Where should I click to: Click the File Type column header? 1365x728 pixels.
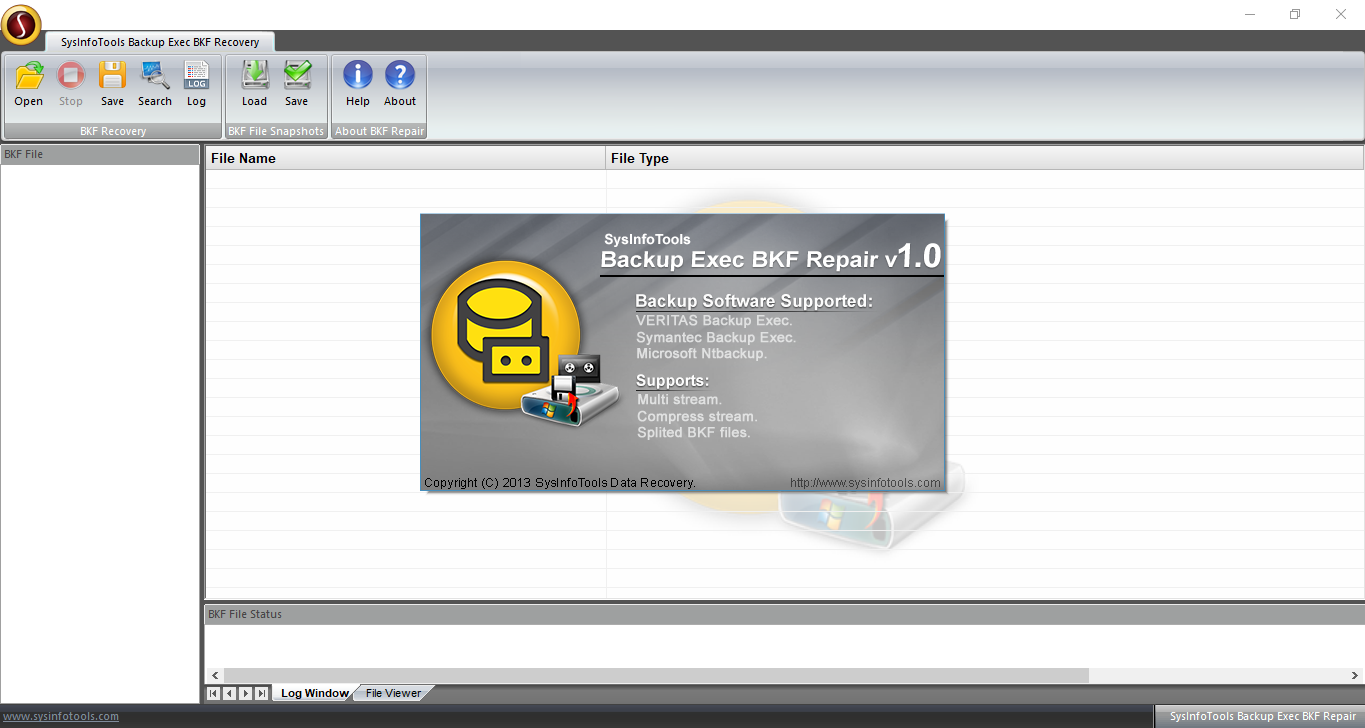pos(985,158)
